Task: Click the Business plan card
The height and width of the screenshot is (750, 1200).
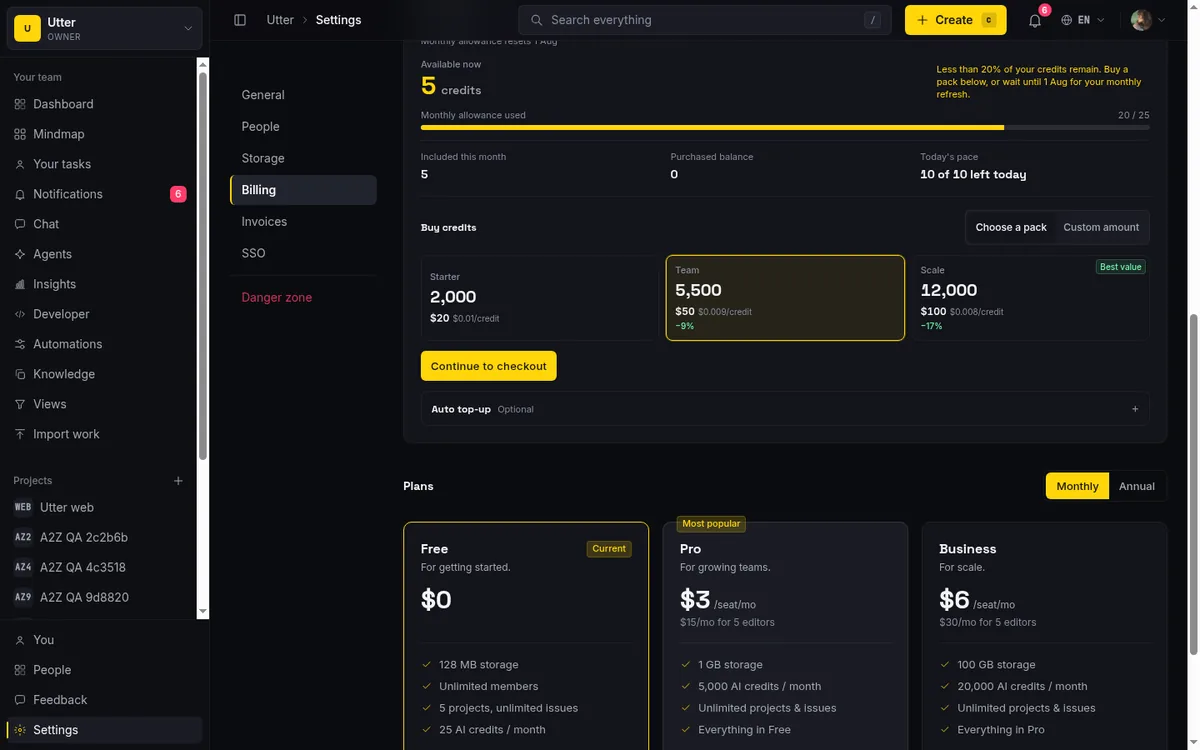Action: [1044, 636]
